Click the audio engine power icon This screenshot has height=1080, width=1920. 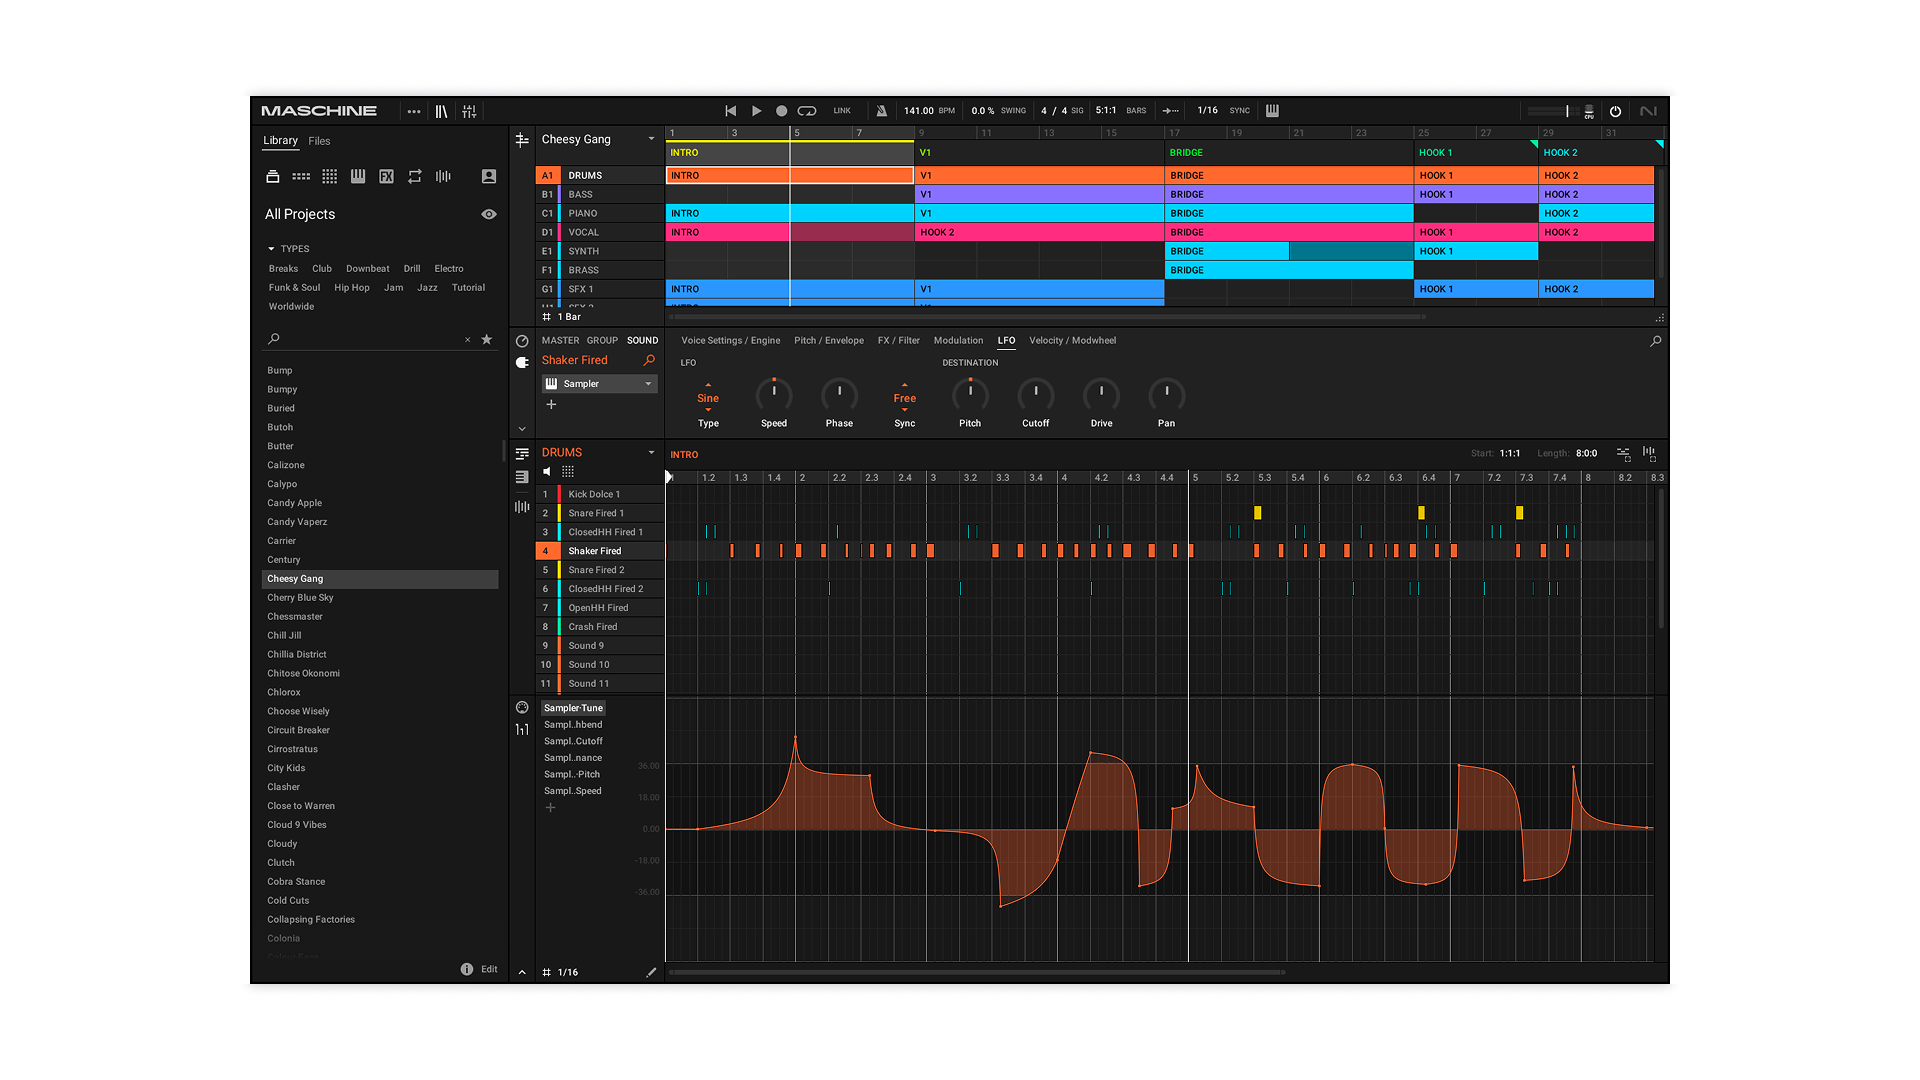(x=1615, y=111)
